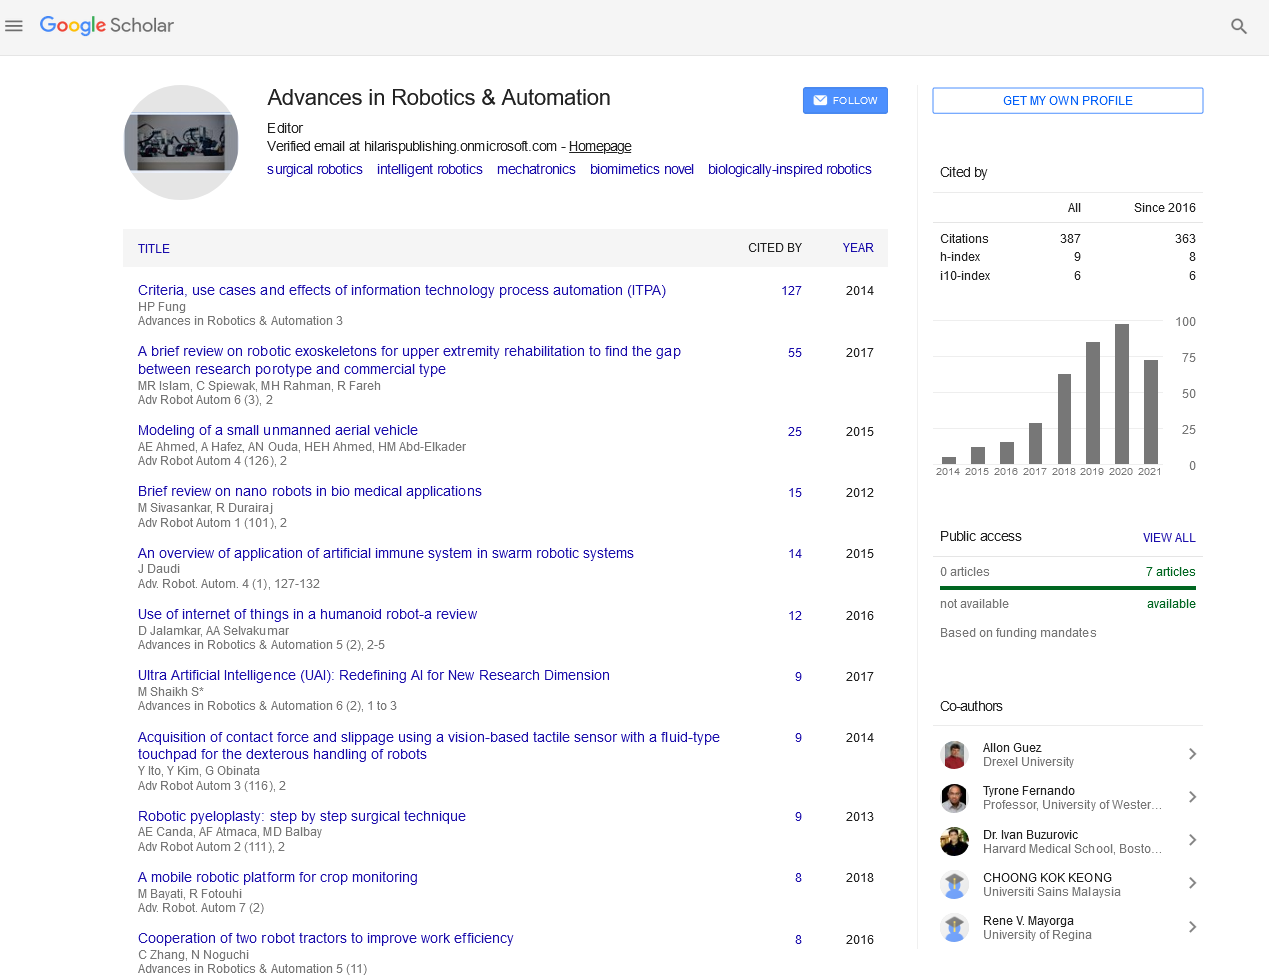Click the profile picture thumbnail
The width and height of the screenshot is (1269, 980).
coord(181,142)
